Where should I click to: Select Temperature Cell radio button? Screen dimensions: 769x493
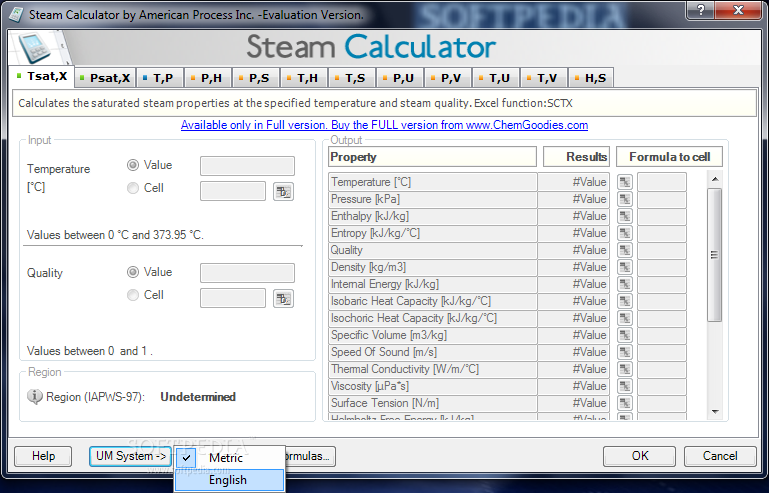[132, 188]
